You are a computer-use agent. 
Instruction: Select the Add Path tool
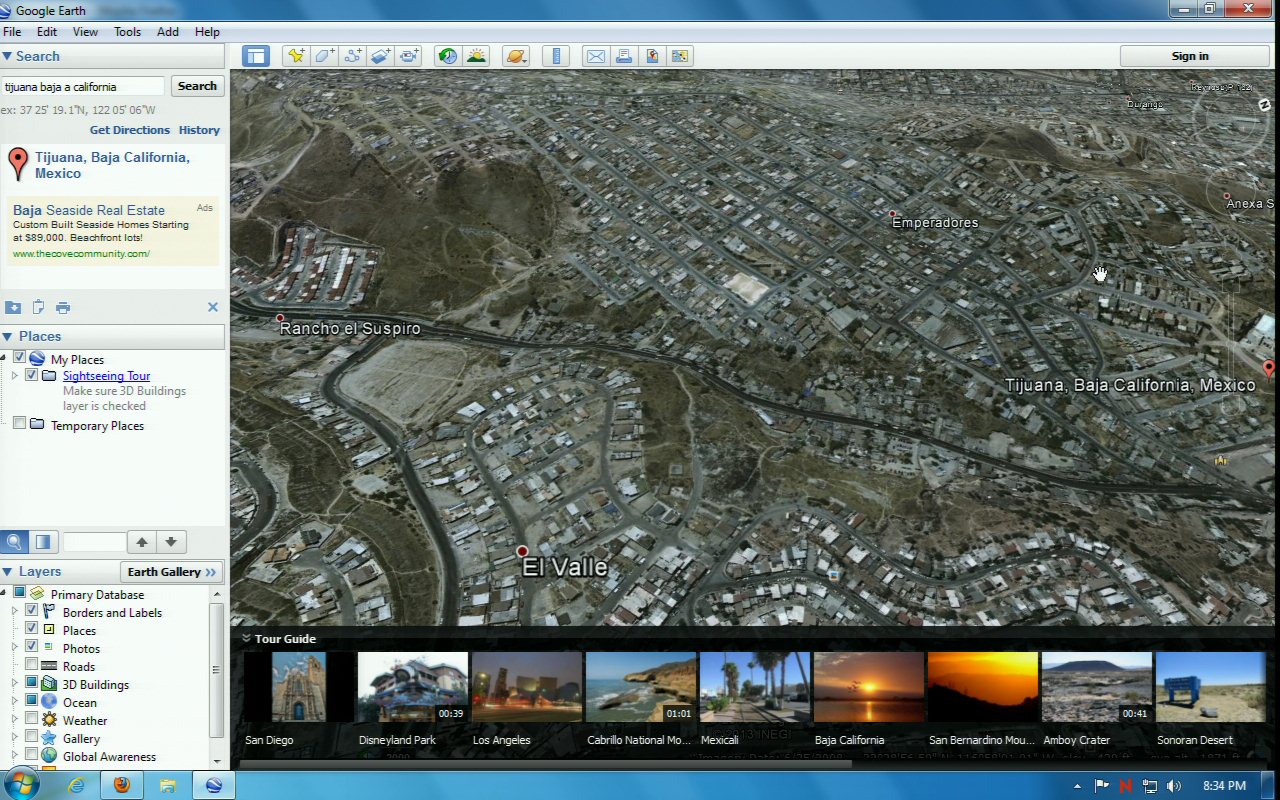(x=352, y=56)
